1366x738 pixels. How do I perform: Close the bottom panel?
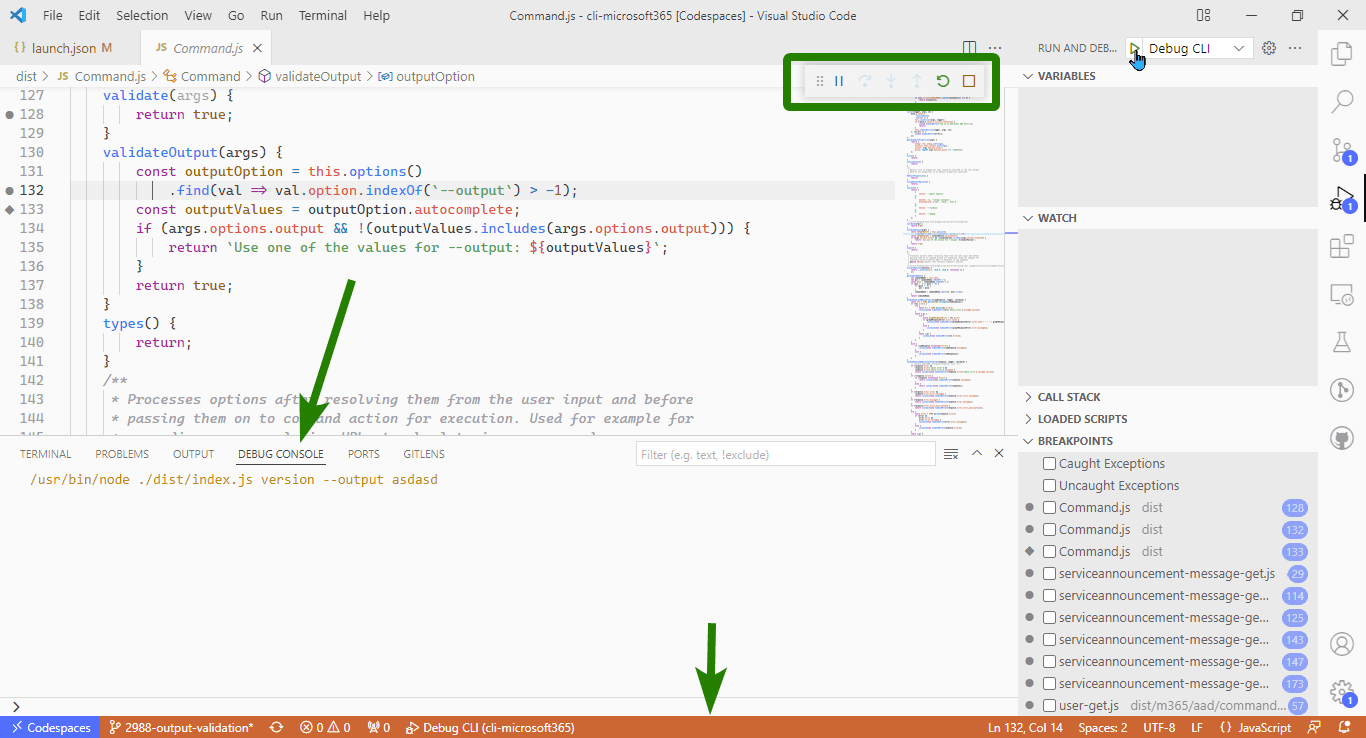[x=999, y=454]
